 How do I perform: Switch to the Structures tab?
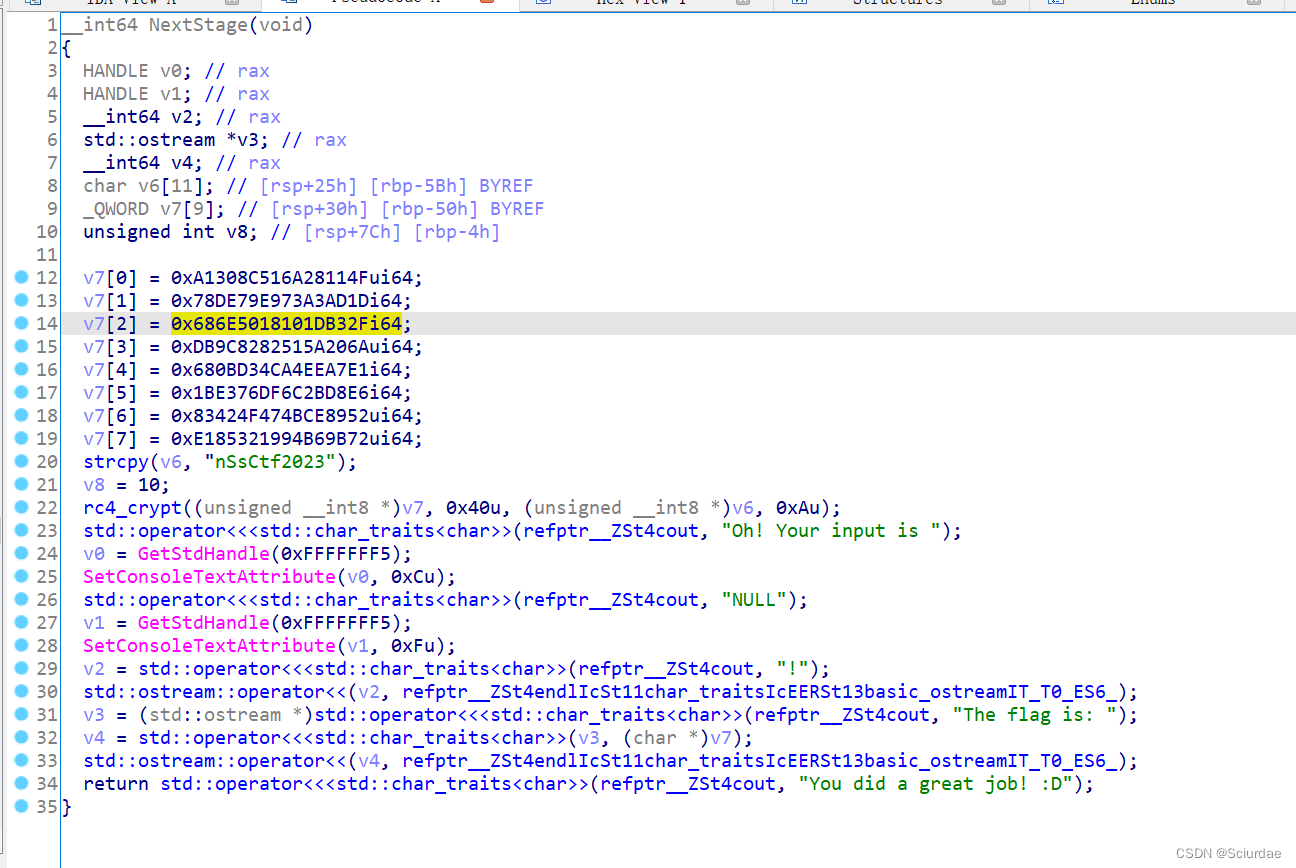900,4
